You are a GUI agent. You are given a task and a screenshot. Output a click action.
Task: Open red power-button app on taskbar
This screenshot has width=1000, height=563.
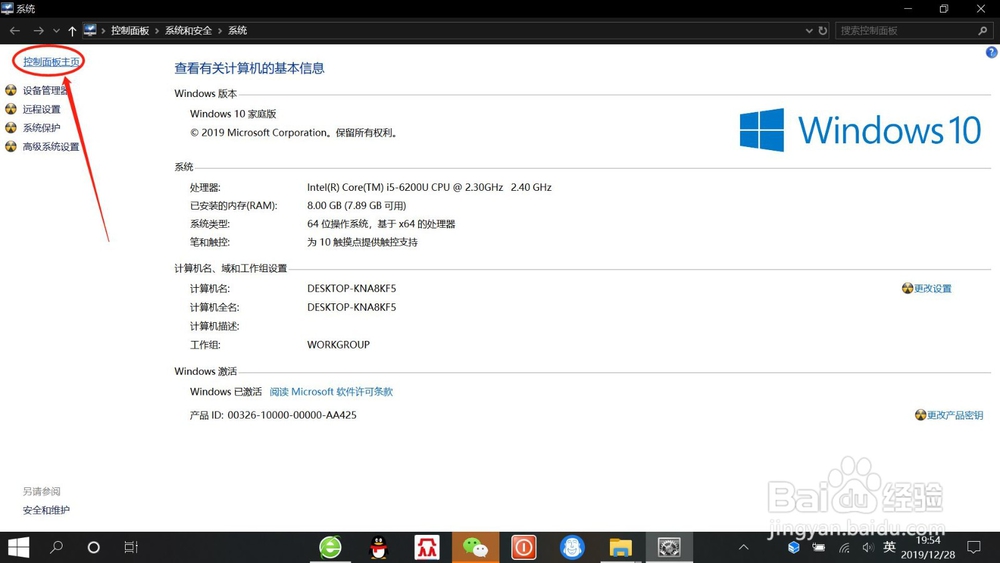coord(524,547)
